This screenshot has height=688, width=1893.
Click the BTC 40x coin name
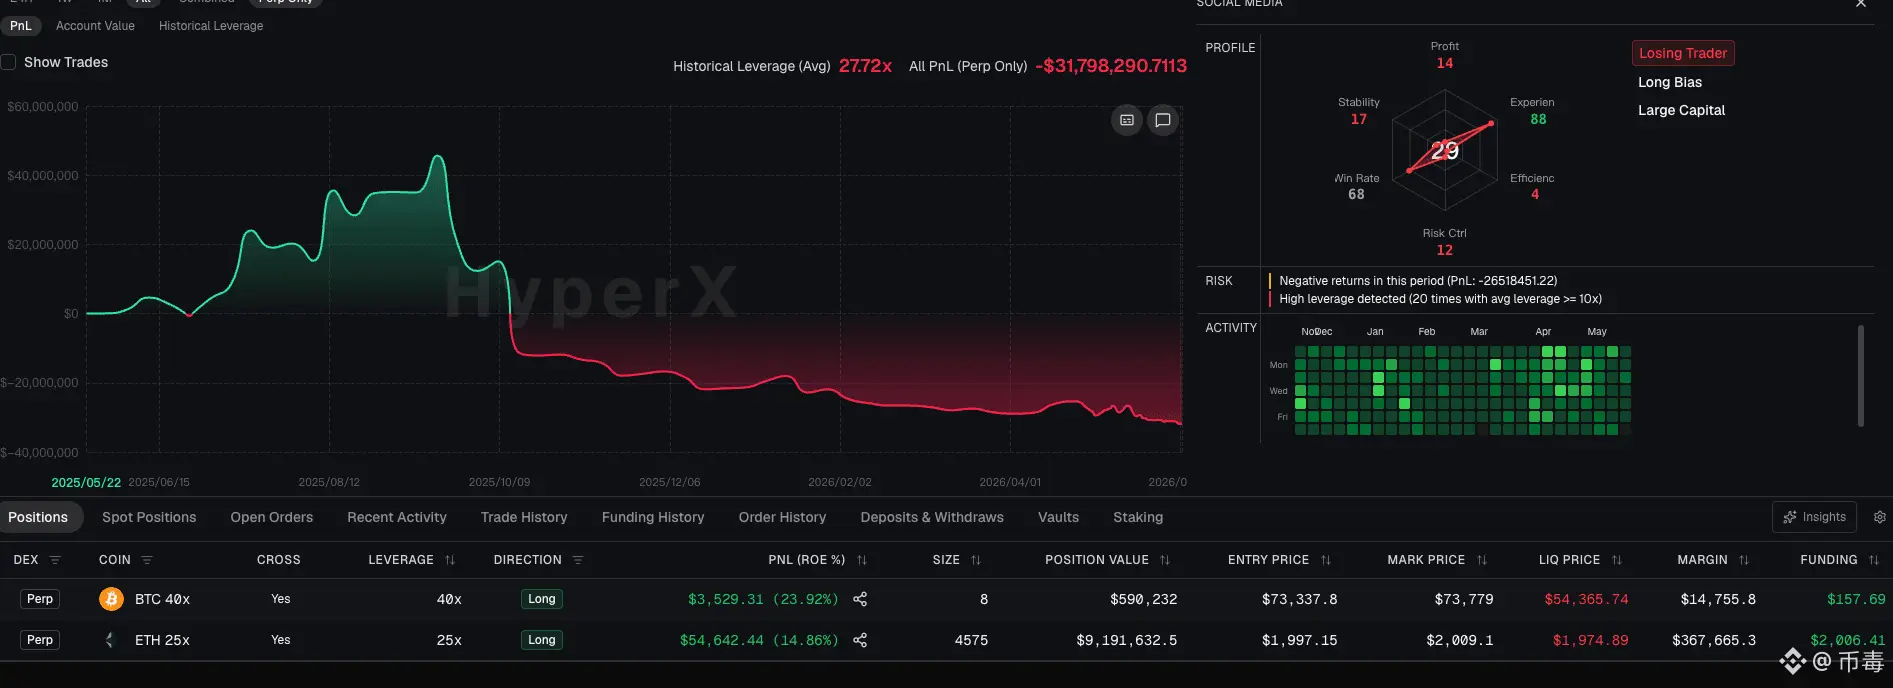162,599
